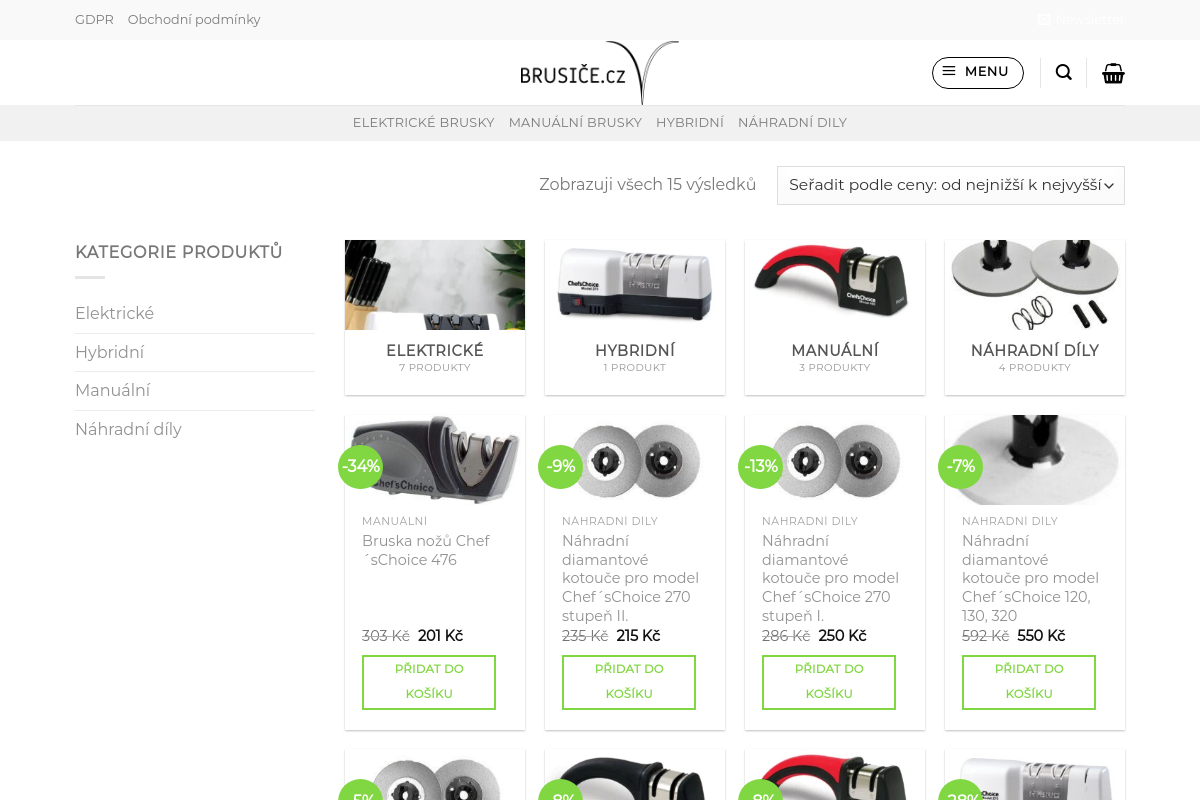The width and height of the screenshot is (1200, 800).
Task: Expand the sort by price dropdown
Action: pyautogui.click(x=951, y=185)
